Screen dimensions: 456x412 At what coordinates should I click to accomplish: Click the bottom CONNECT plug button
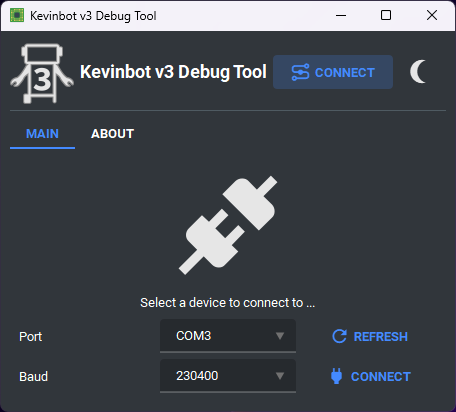[x=370, y=376]
